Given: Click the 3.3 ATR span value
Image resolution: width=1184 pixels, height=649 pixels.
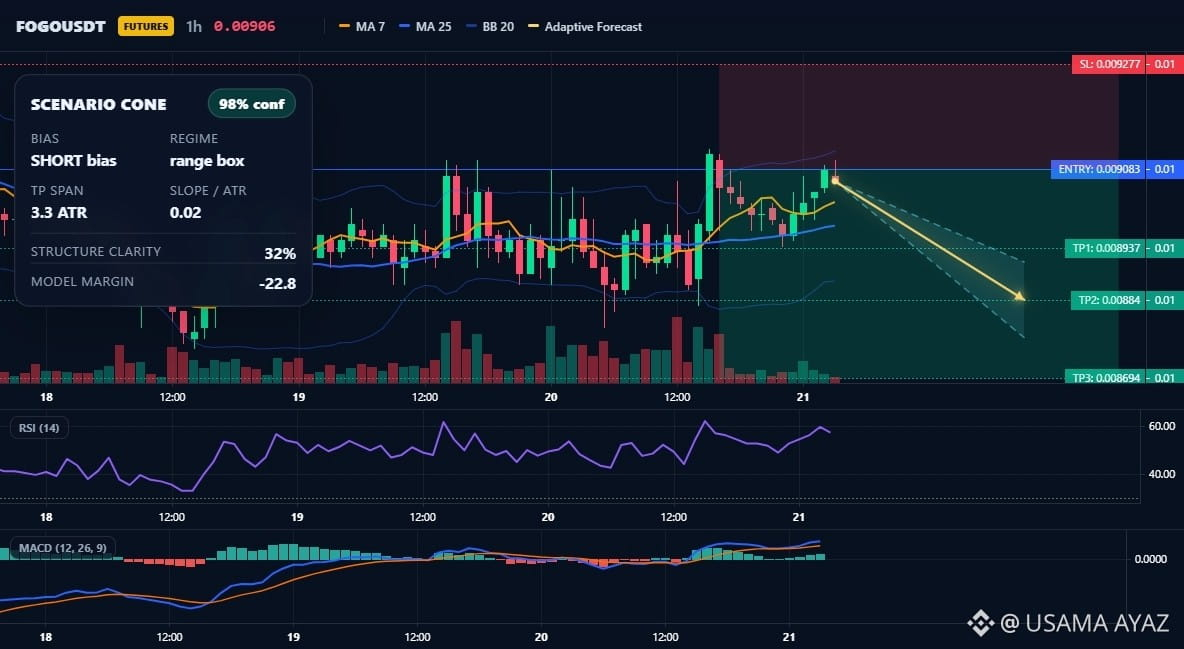Looking at the screenshot, I should tap(59, 212).
